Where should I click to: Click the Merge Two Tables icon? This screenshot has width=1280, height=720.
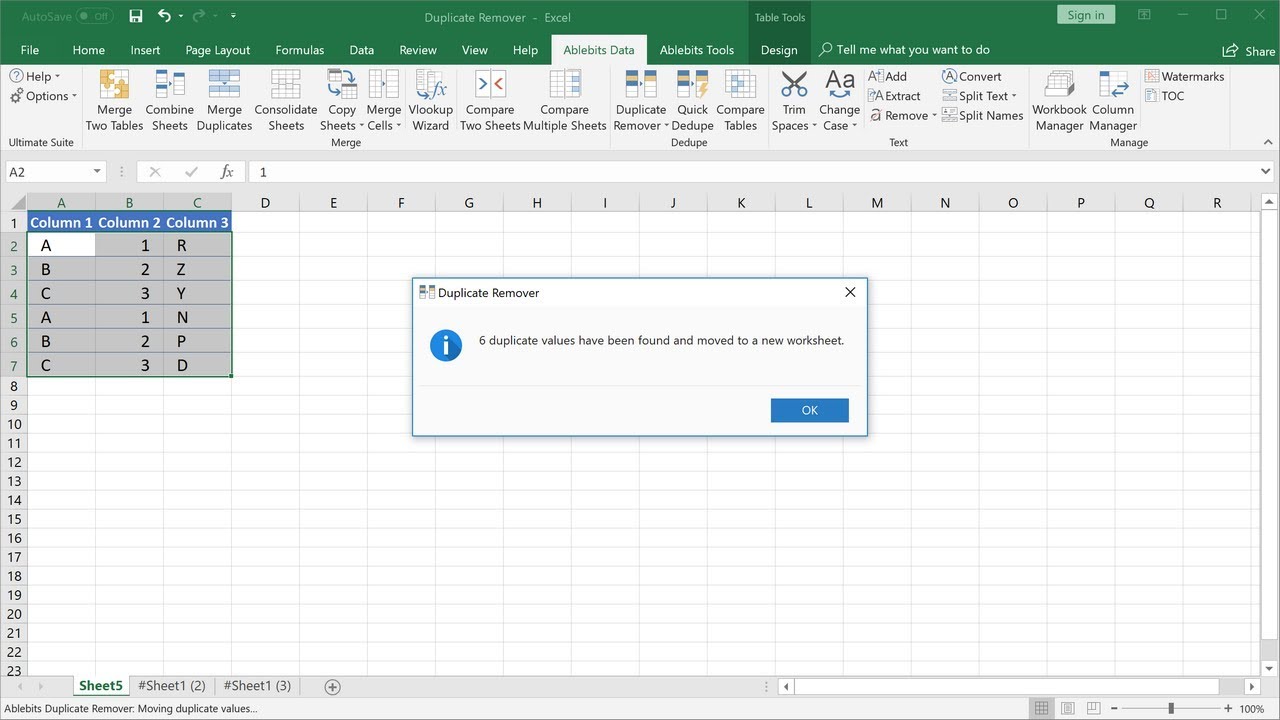[x=114, y=100]
